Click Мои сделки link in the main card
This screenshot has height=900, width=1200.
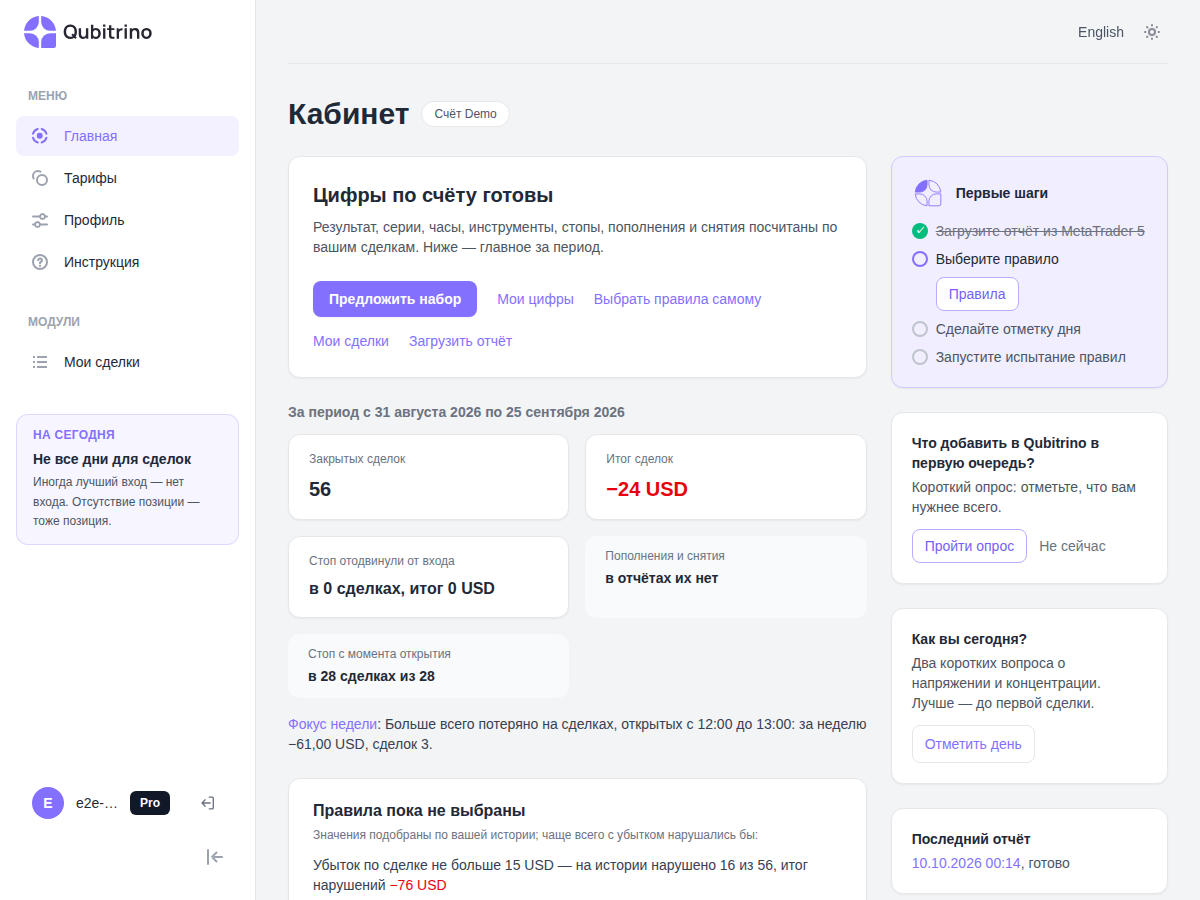point(351,341)
